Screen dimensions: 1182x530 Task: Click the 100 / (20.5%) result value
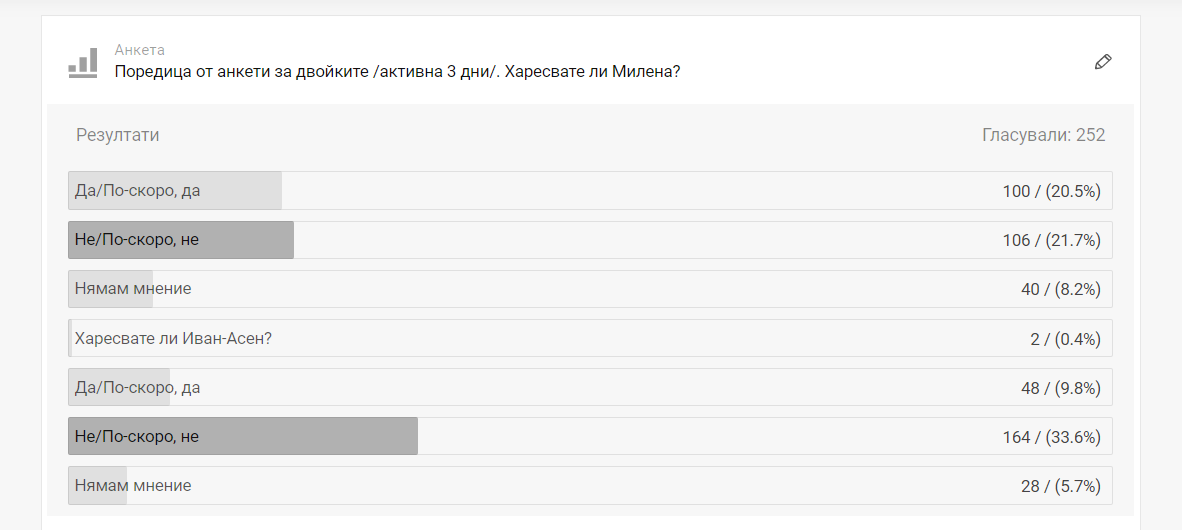click(1051, 191)
